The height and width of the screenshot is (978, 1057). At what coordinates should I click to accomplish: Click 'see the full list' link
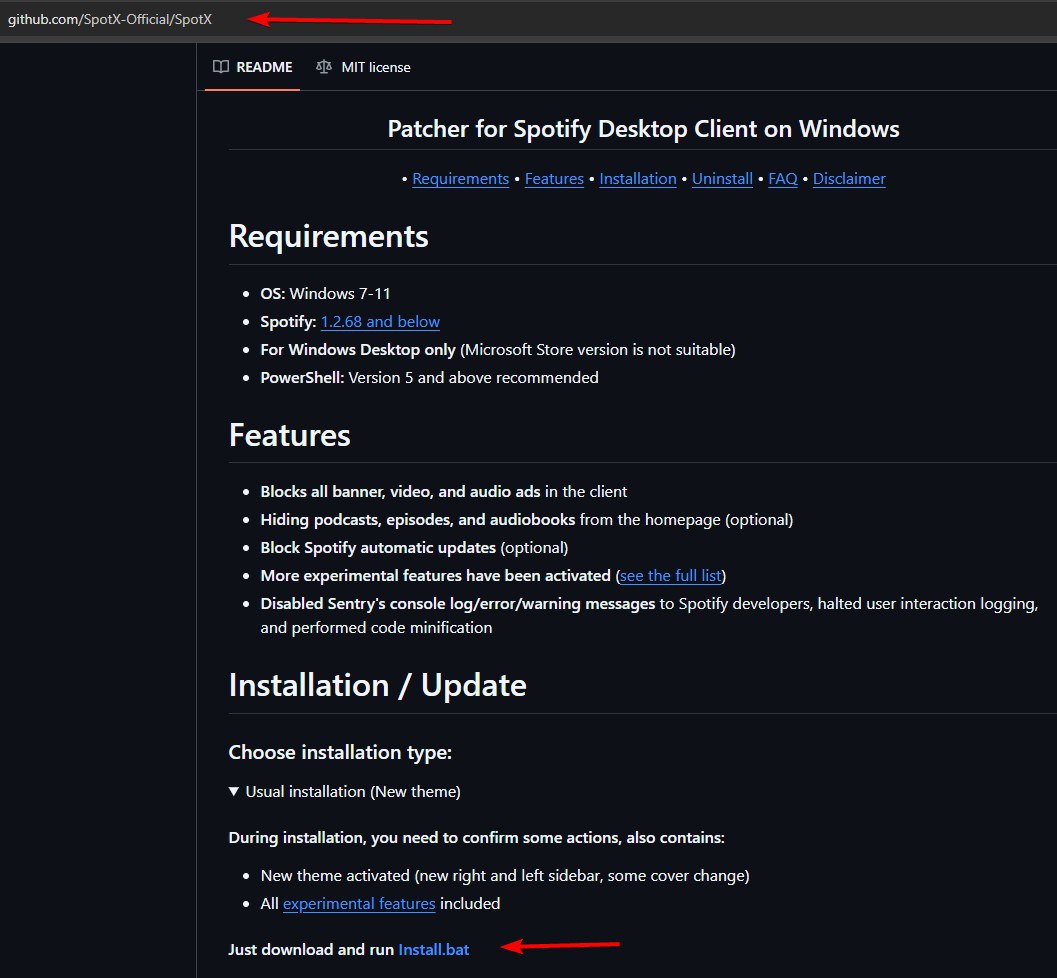670,576
